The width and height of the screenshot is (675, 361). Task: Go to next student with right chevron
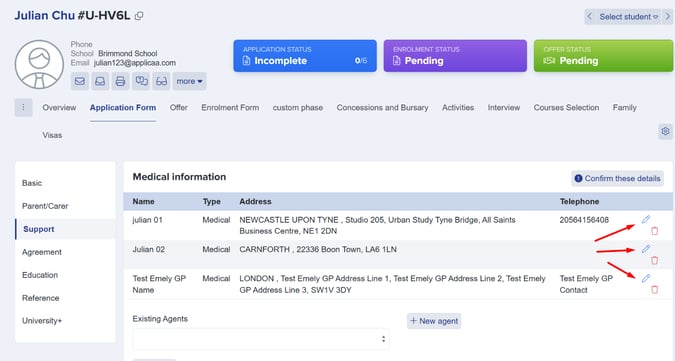click(x=667, y=17)
